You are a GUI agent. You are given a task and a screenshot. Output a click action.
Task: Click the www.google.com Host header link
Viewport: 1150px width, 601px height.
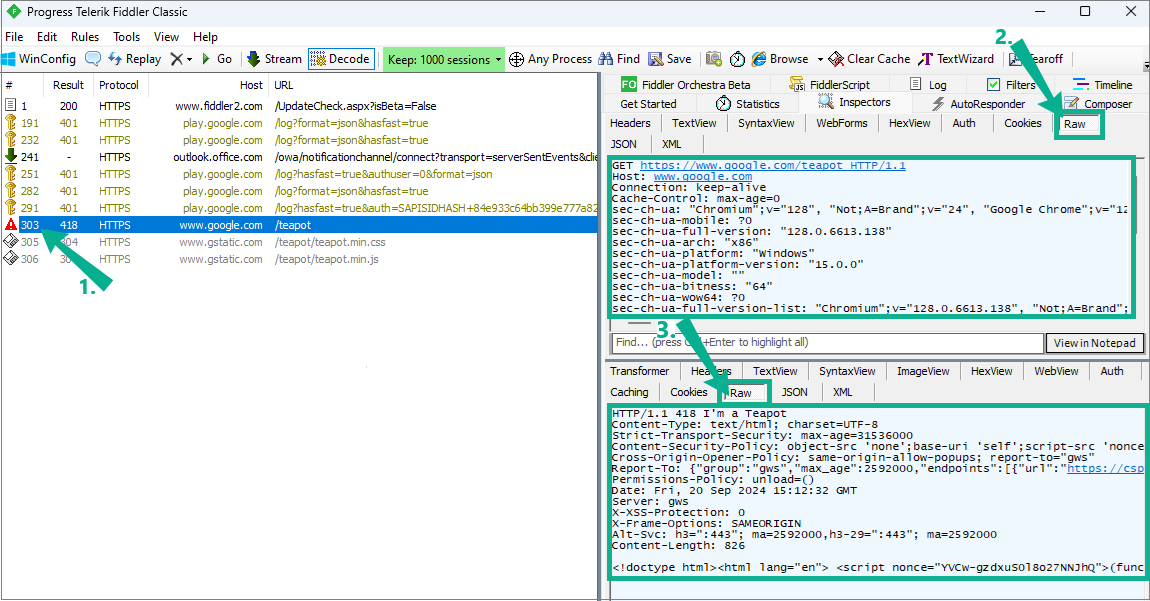703,176
